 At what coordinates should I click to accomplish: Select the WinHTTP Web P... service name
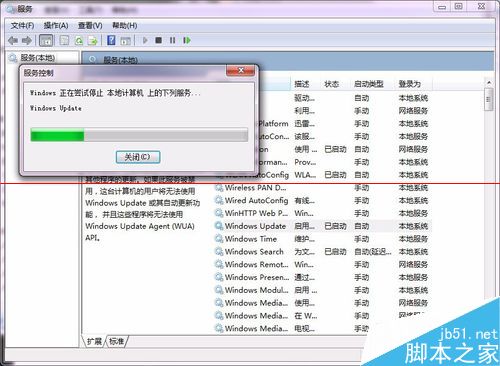(256, 213)
